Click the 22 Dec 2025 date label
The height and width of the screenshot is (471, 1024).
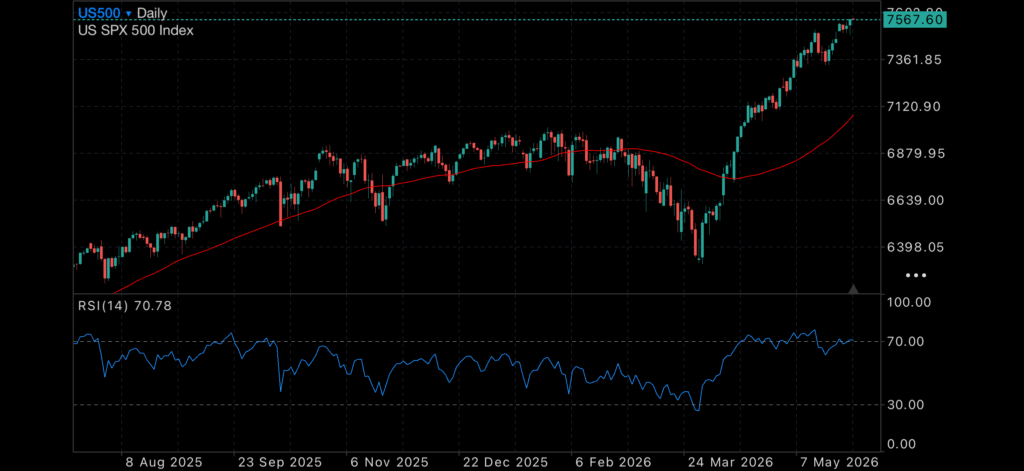[505, 463]
